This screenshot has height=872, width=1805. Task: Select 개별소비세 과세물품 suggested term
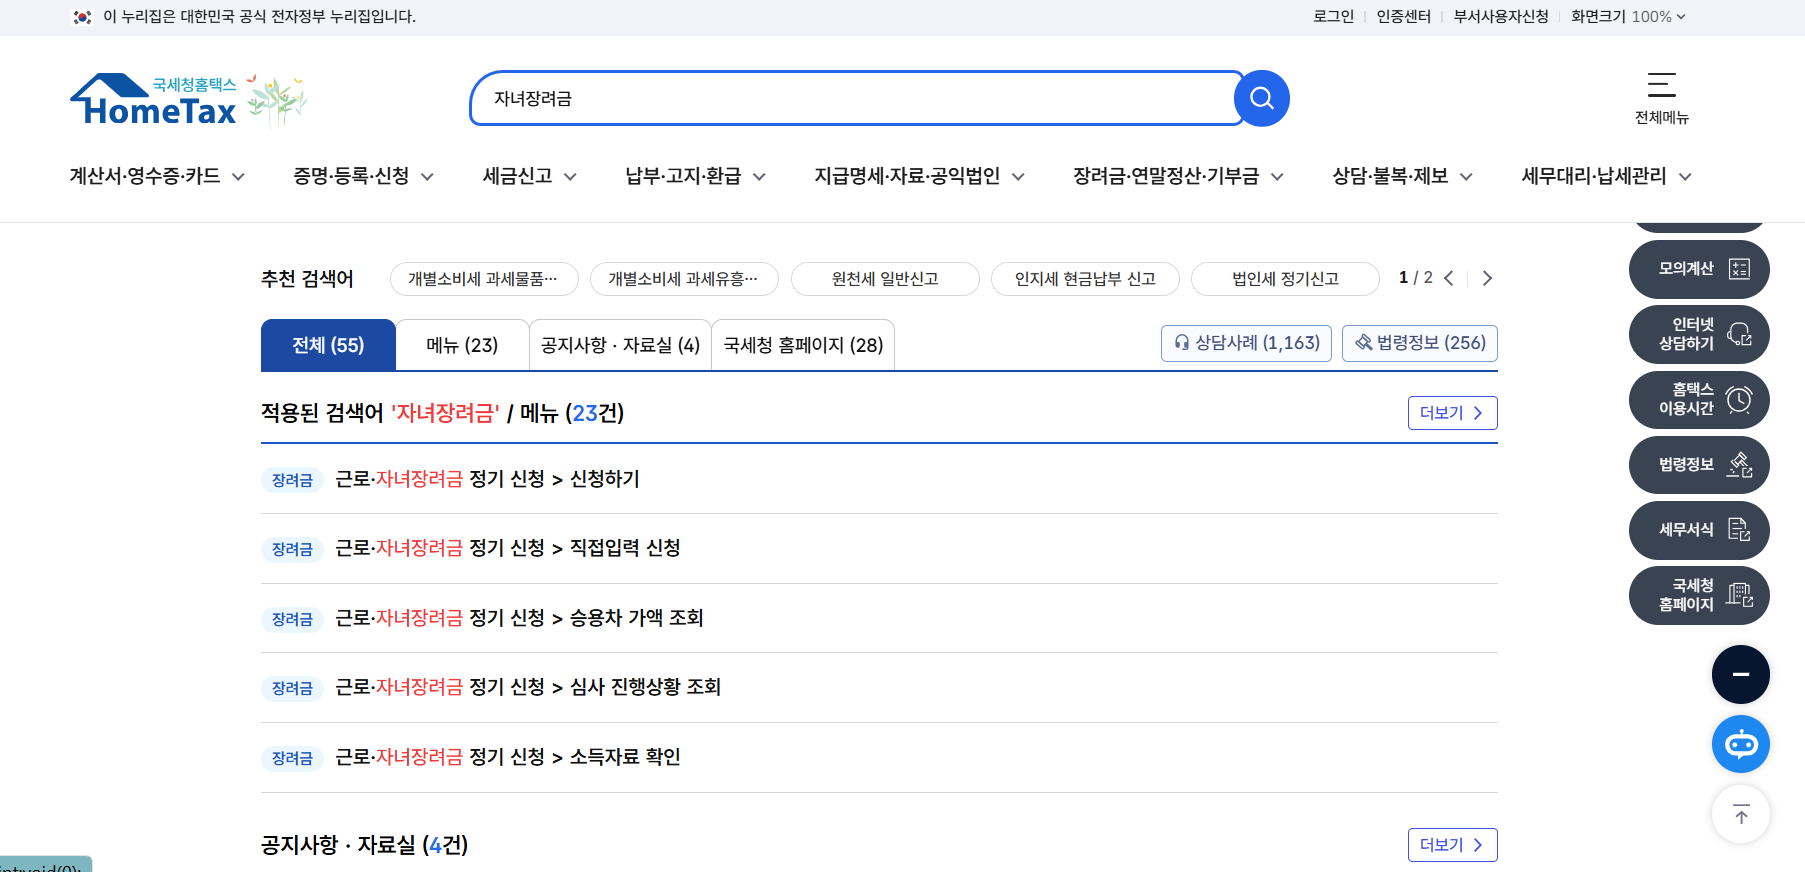484,279
